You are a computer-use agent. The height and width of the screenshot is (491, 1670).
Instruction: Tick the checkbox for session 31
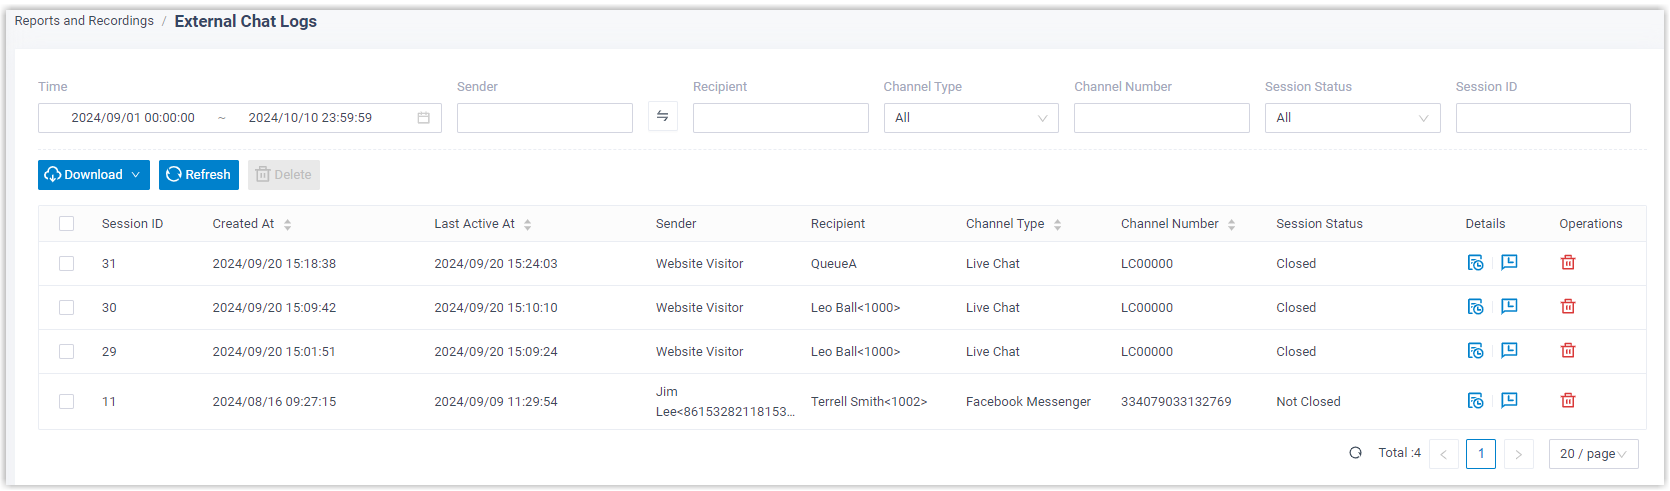67,264
